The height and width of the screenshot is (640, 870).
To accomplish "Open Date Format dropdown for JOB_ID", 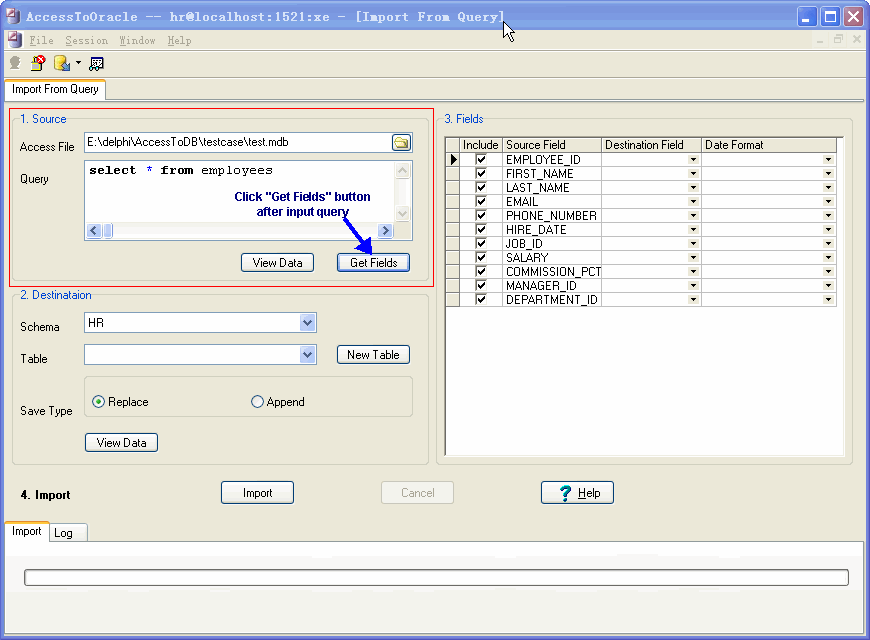I will 828,244.
